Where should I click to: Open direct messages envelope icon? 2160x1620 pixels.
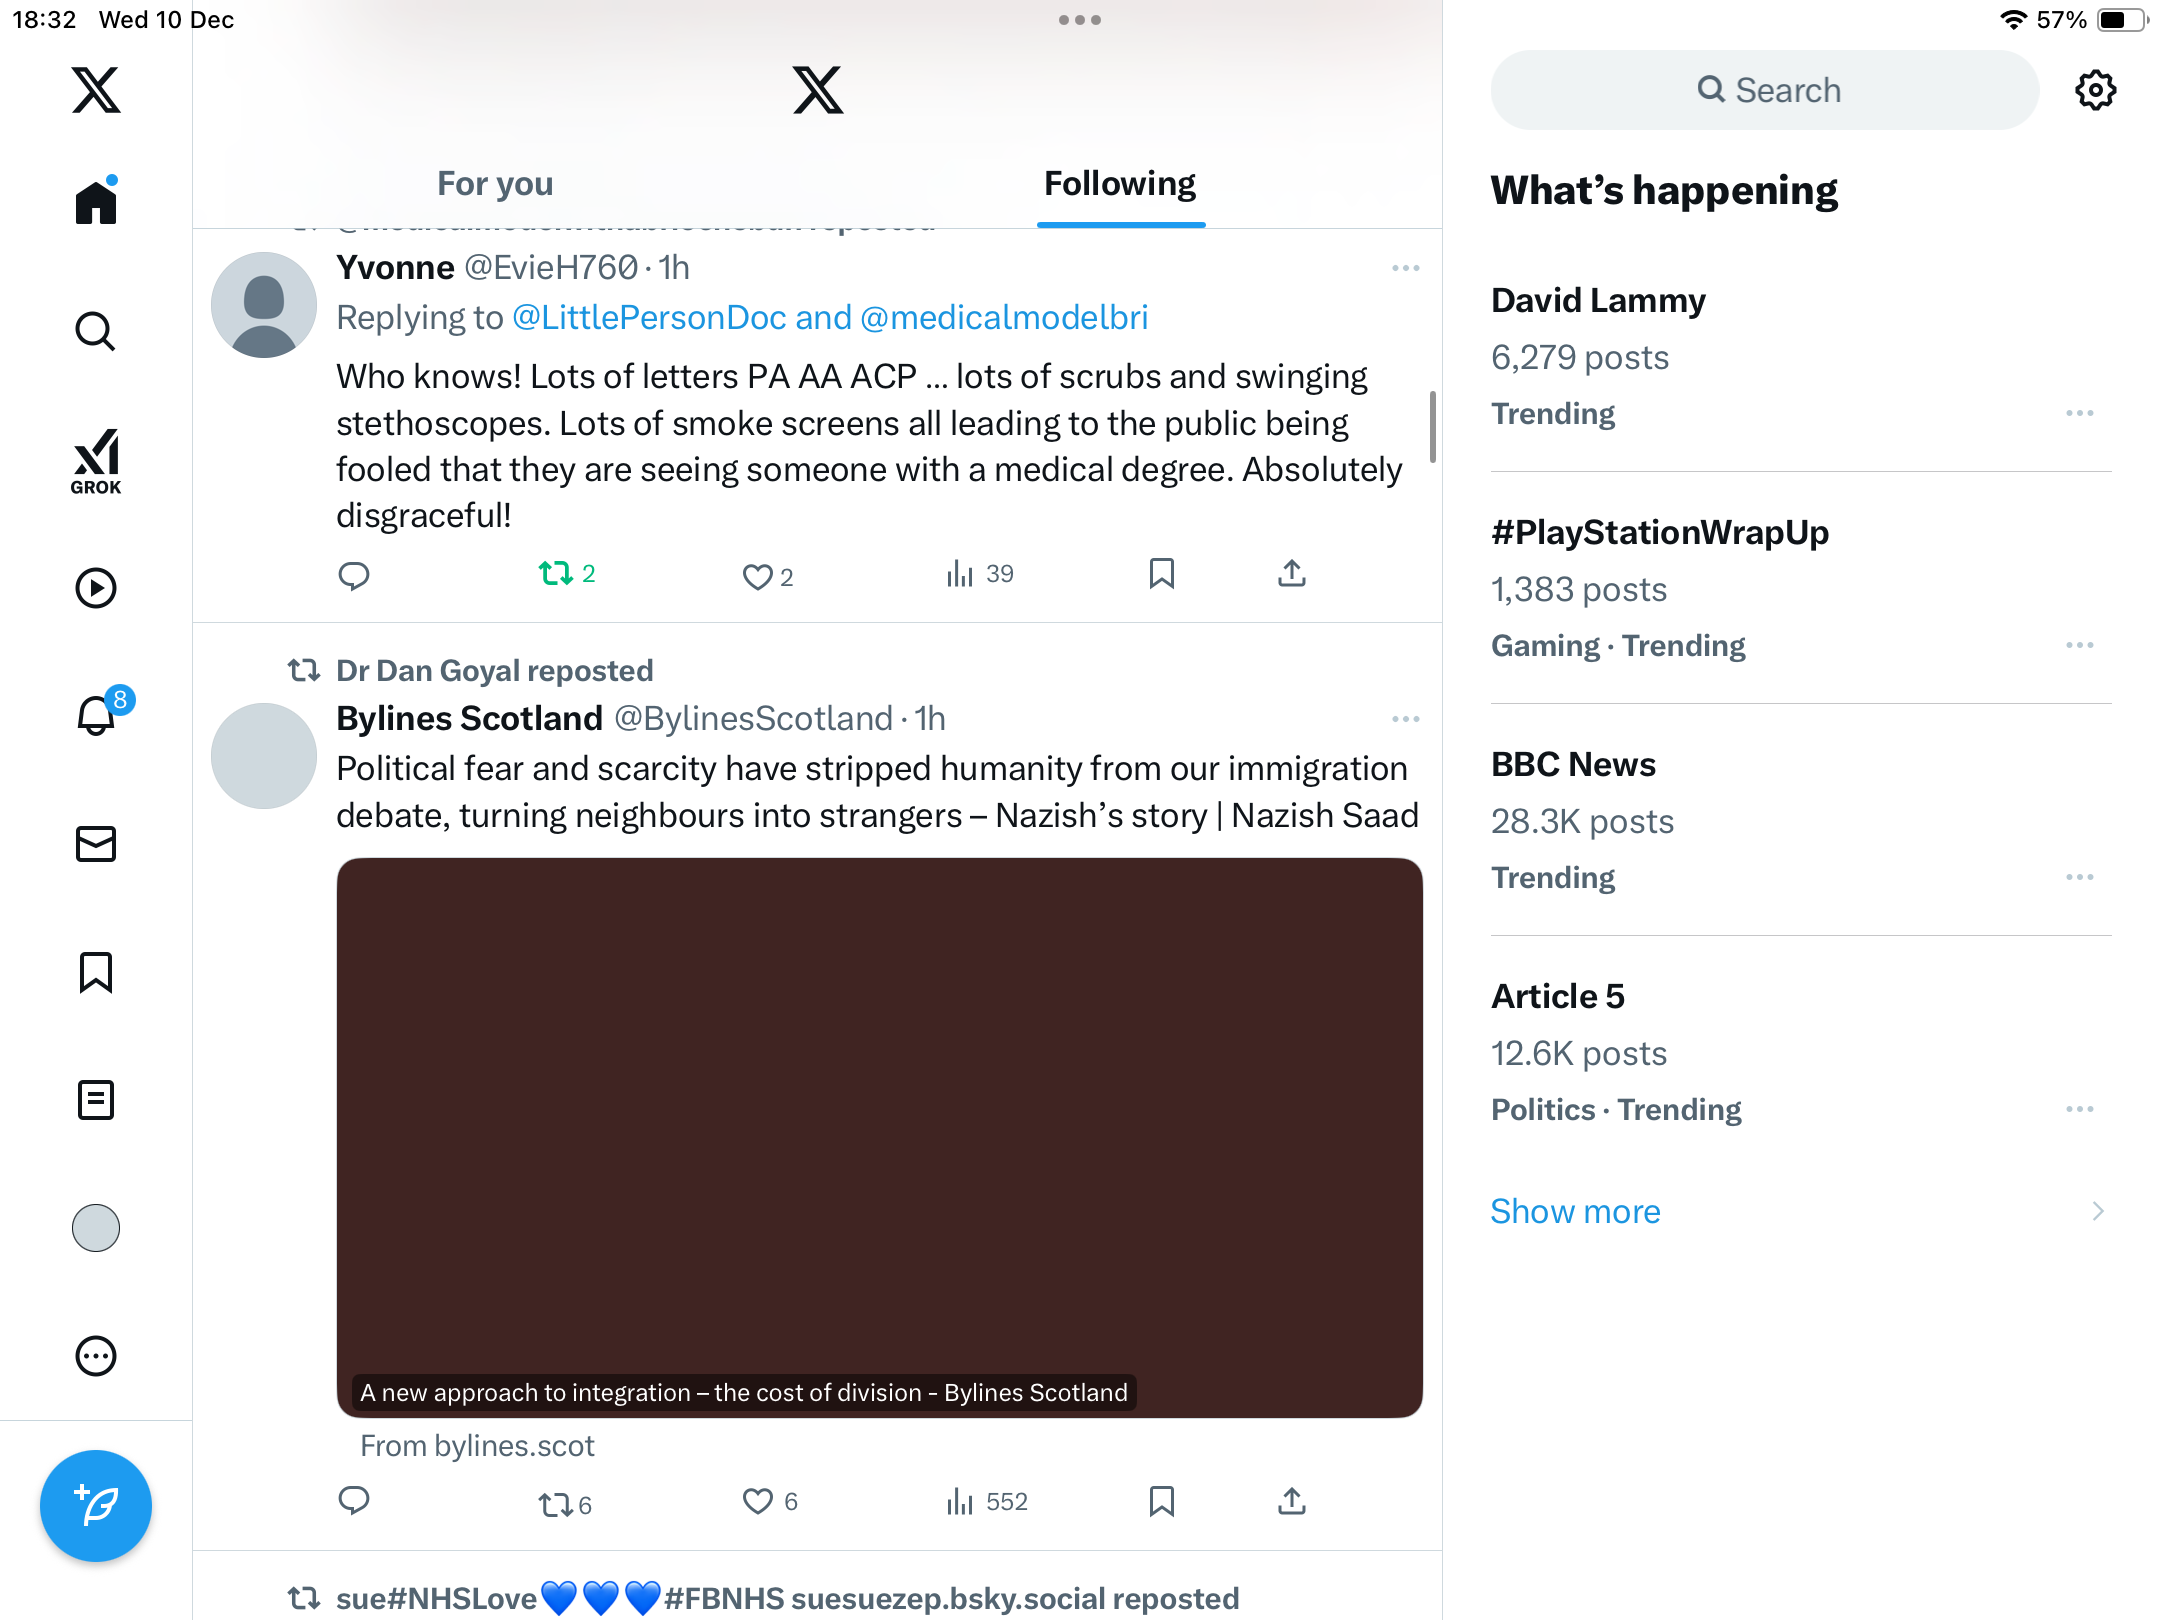click(96, 844)
